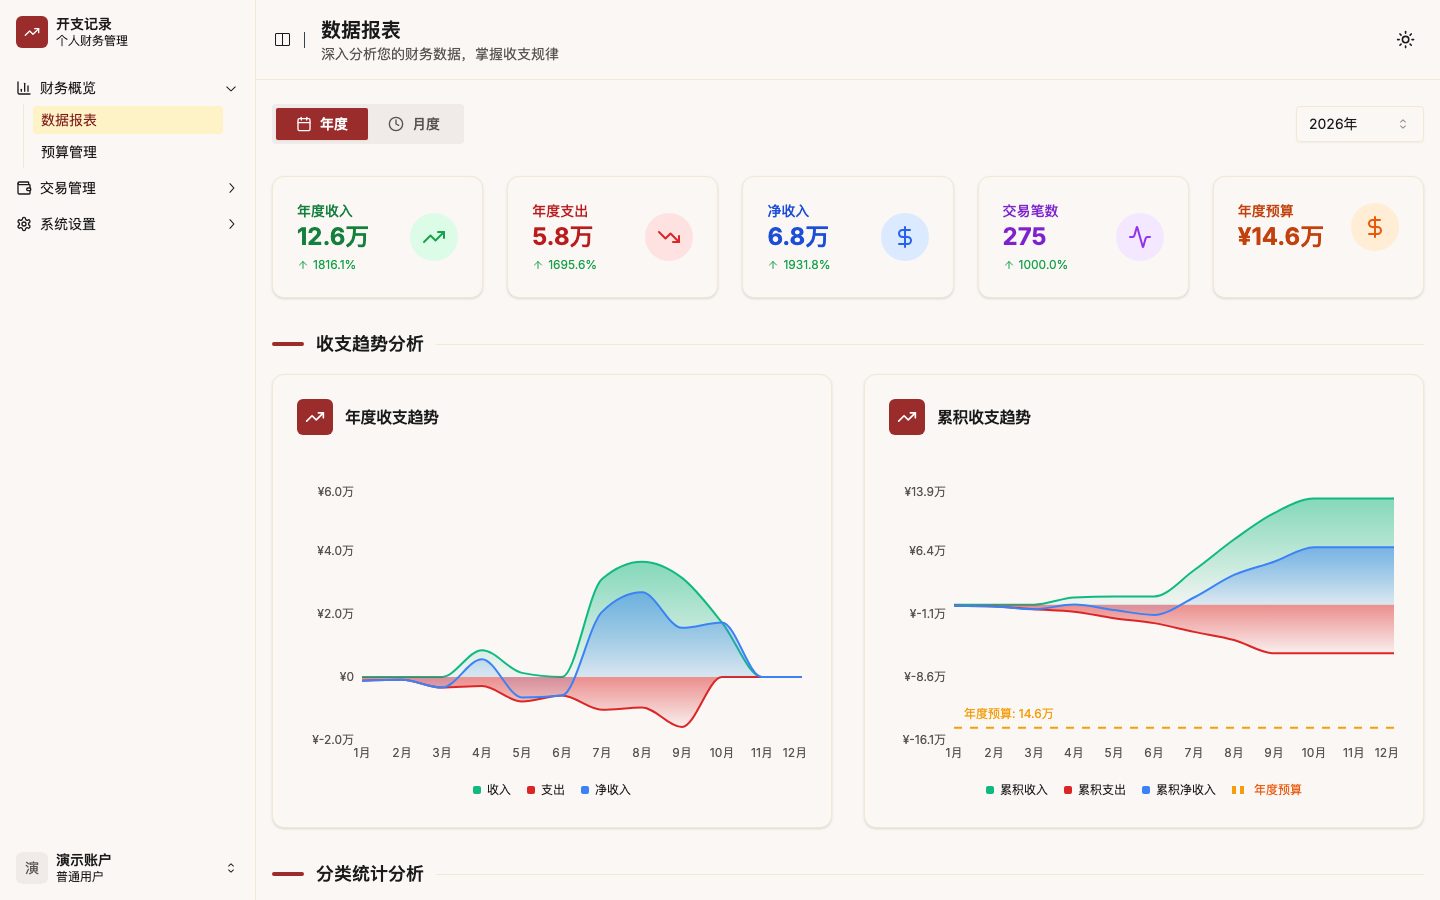The width and height of the screenshot is (1440, 900).
Task: Click the 年度支出 red trend-down icon
Action: (x=669, y=237)
